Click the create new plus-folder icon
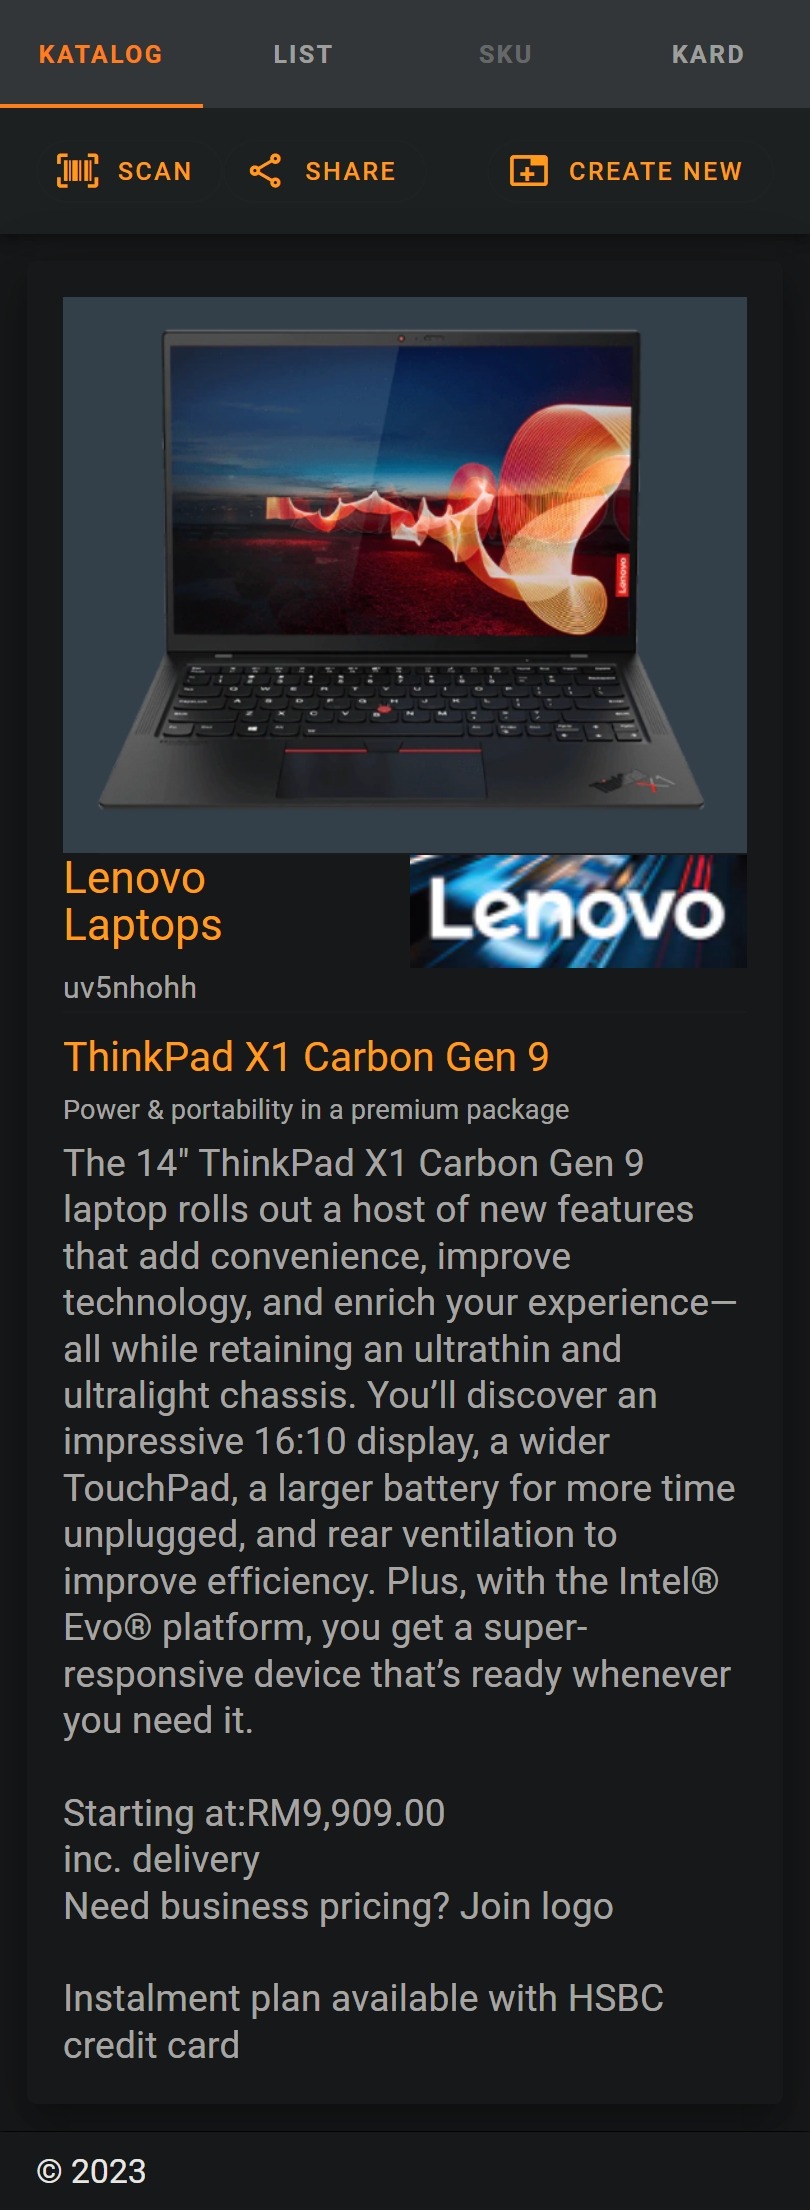 pyautogui.click(x=529, y=171)
